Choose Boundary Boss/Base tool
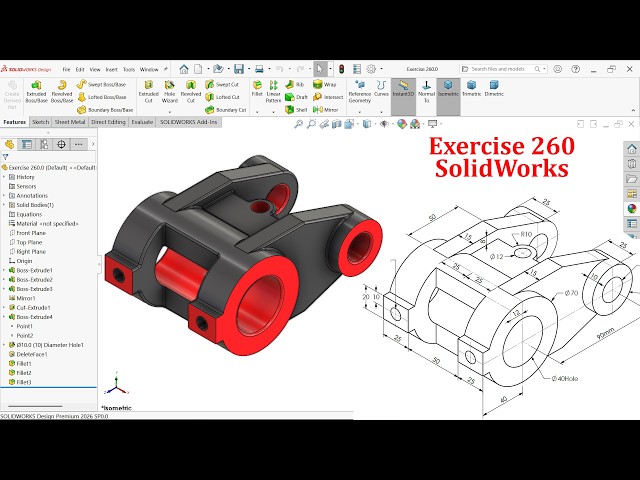The width and height of the screenshot is (640, 480). [x=105, y=110]
